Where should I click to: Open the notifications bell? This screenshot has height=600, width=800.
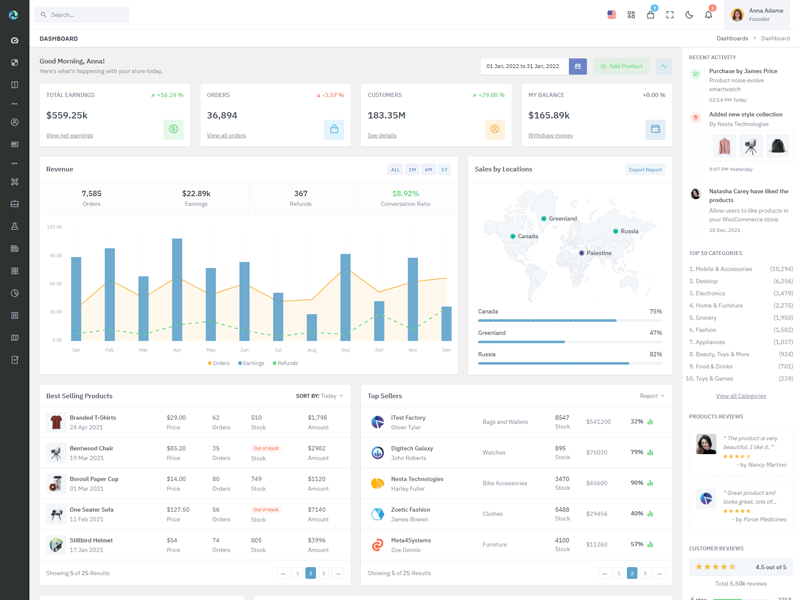point(708,14)
